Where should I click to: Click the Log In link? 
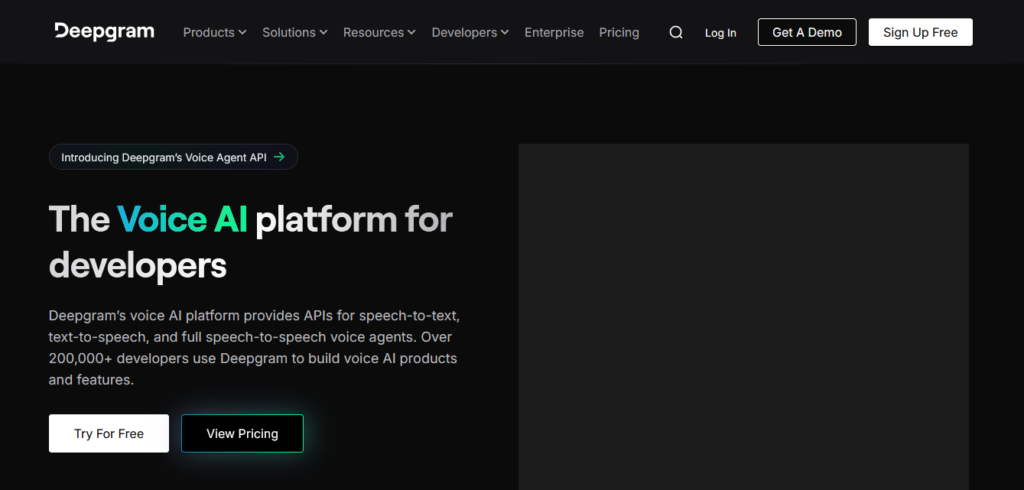point(720,33)
